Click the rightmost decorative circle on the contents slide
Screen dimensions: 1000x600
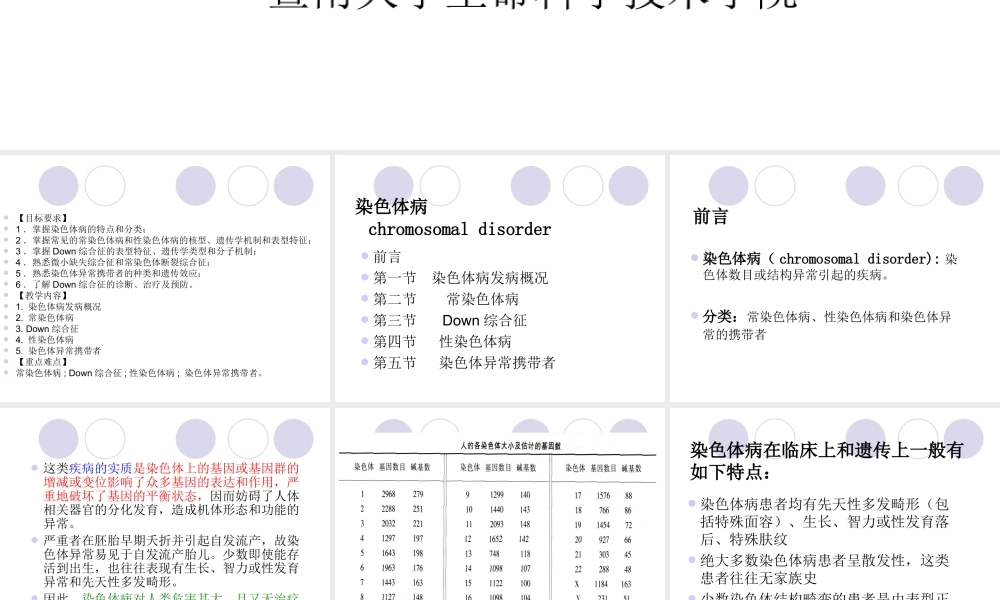coord(628,186)
